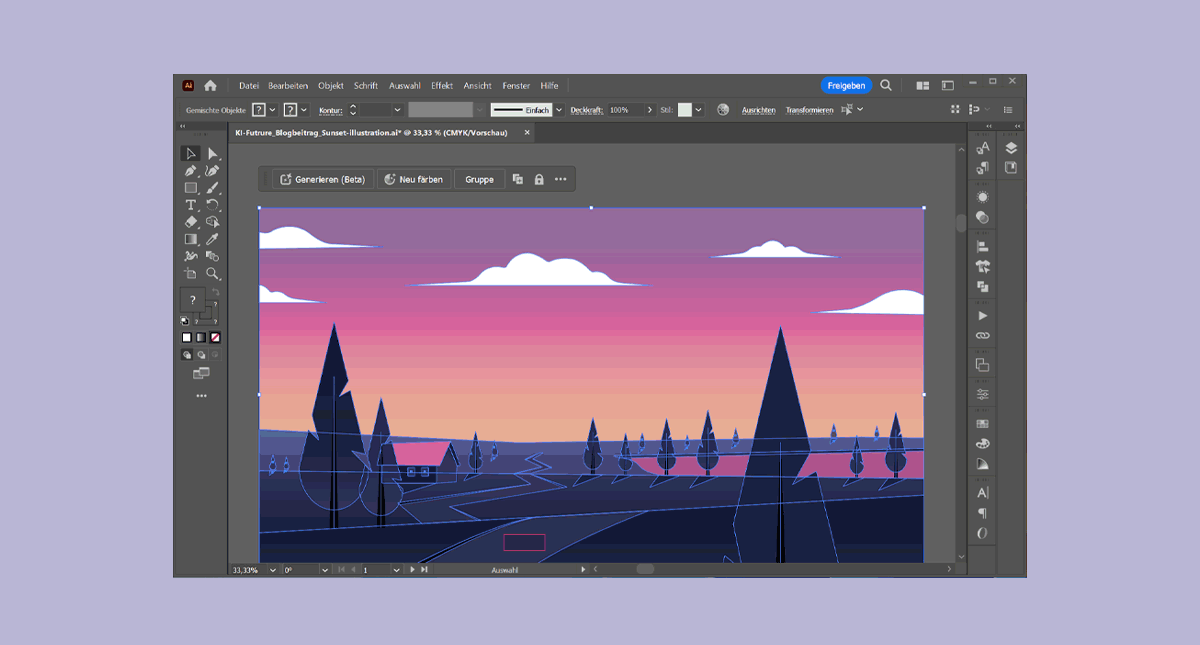
Task: Switch fill mode to Gradient
Action: pyautogui.click(x=200, y=338)
